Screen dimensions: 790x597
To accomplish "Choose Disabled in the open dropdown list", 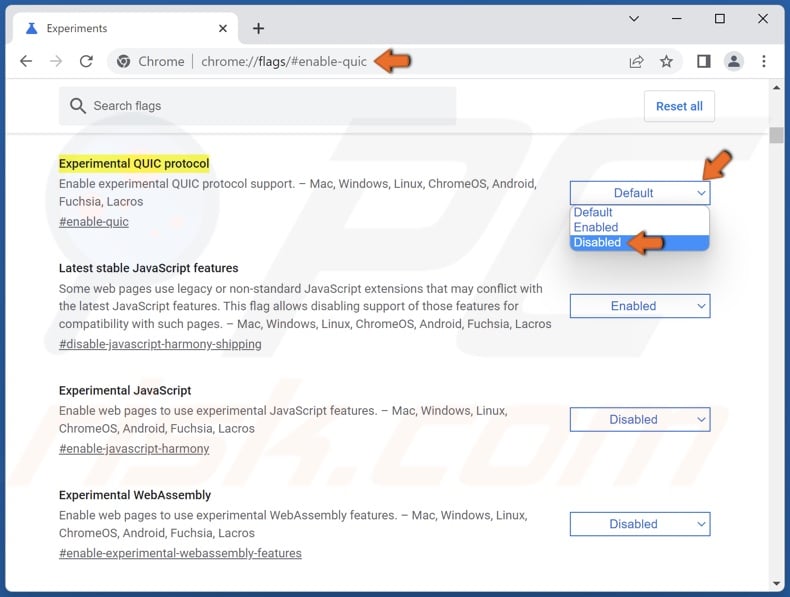I will point(640,242).
